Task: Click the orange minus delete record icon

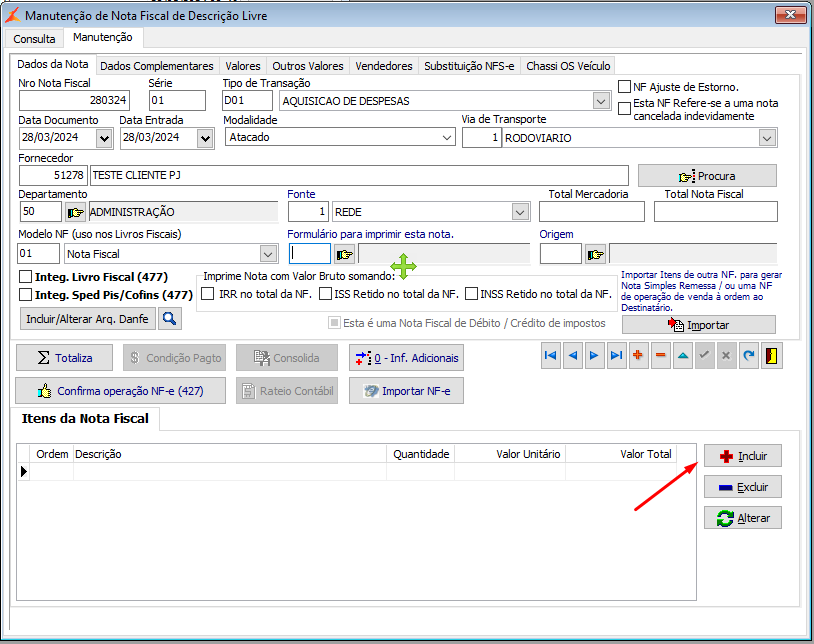Action: point(660,357)
